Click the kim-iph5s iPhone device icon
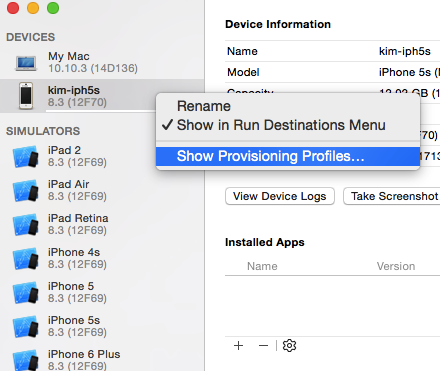The image size is (440, 371). [x=26, y=96]
